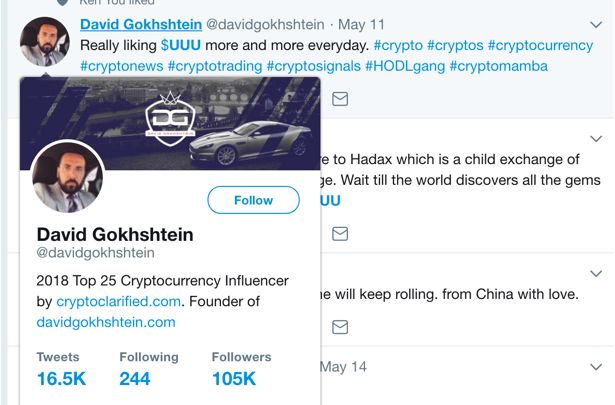
Task: Follow David Gokhshtein
Action: (x=253, y=200)
